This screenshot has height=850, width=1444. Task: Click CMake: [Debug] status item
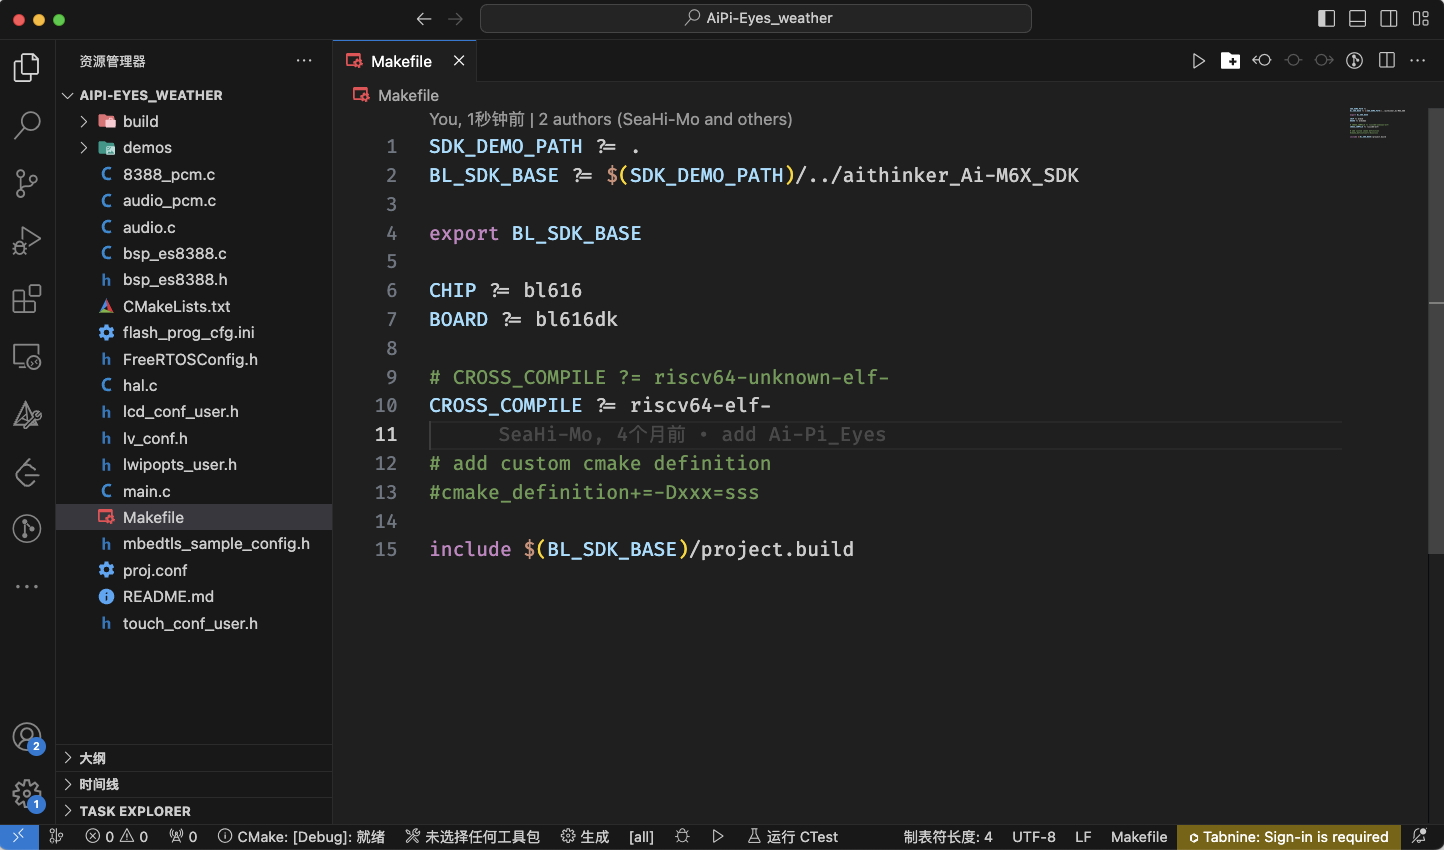point(301,837)
